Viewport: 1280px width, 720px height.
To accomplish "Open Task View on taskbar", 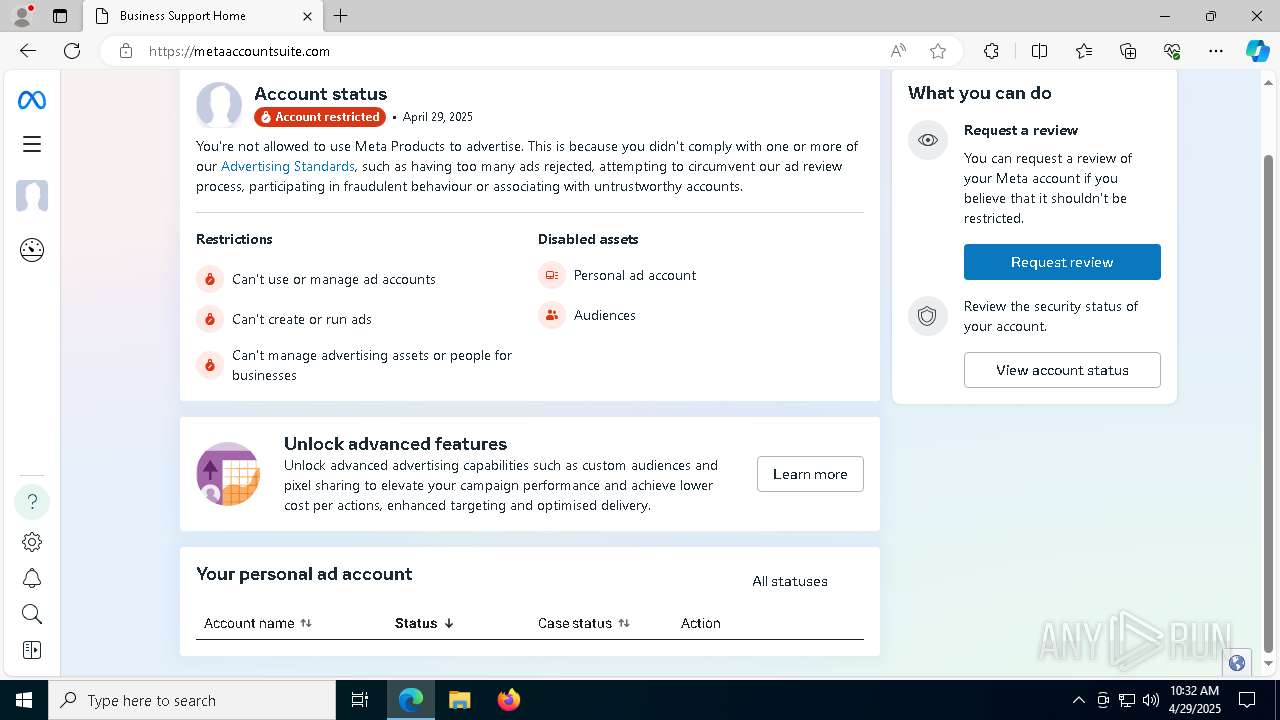I will 360,700.
